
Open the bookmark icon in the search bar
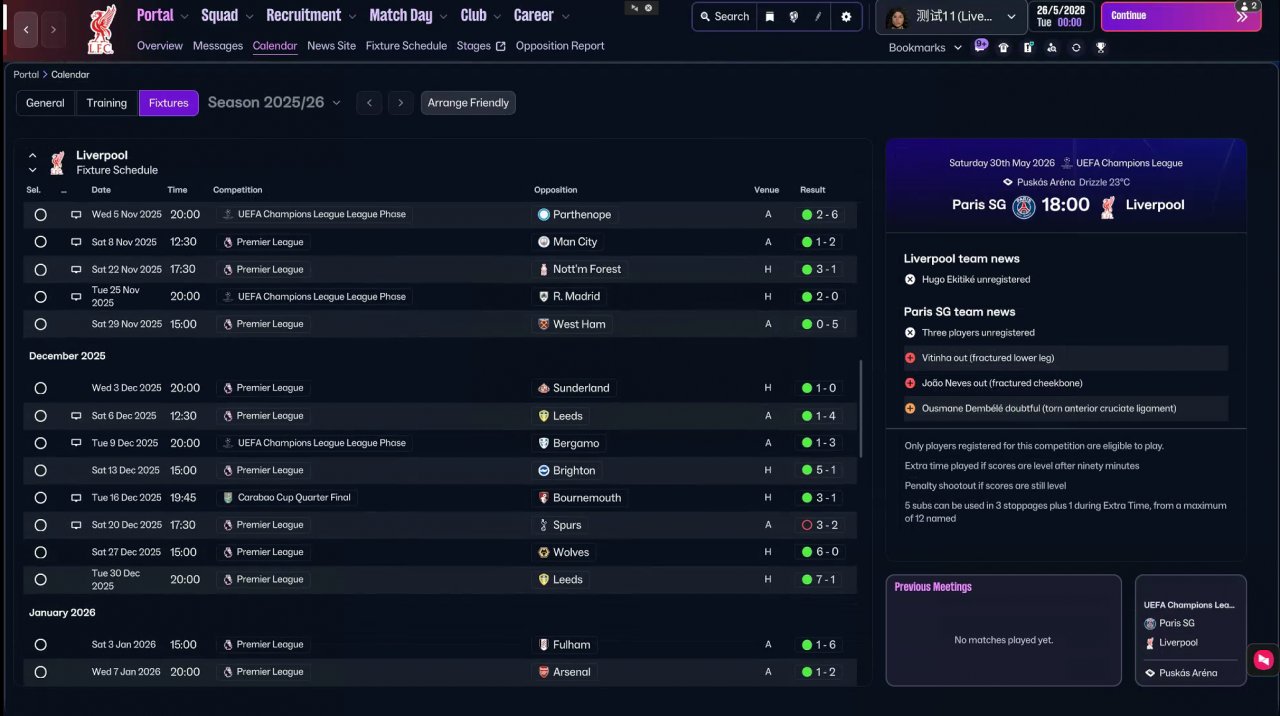[x=769, y=17]
